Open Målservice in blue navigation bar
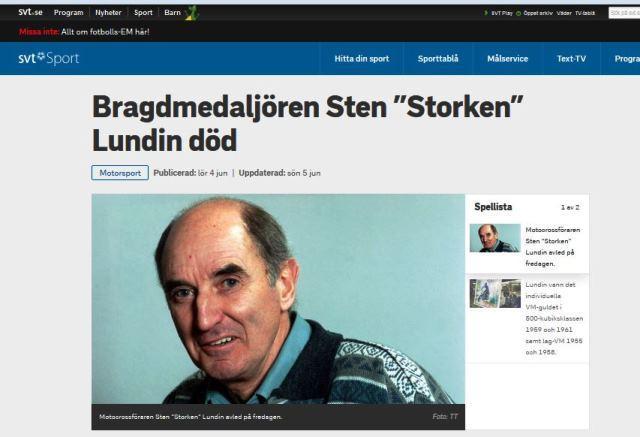Viewport: 640px width, 437px height. click(507, 59)
